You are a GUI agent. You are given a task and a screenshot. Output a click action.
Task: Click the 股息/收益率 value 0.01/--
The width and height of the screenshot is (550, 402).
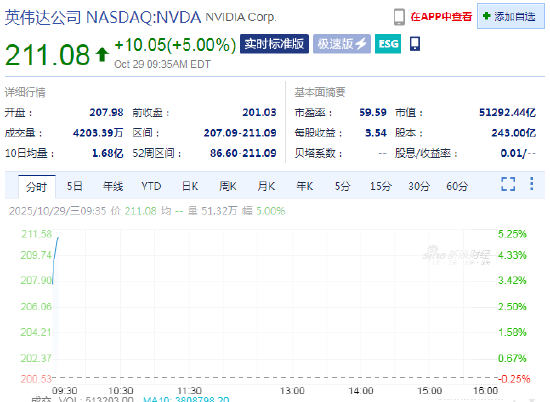point(518,153)
